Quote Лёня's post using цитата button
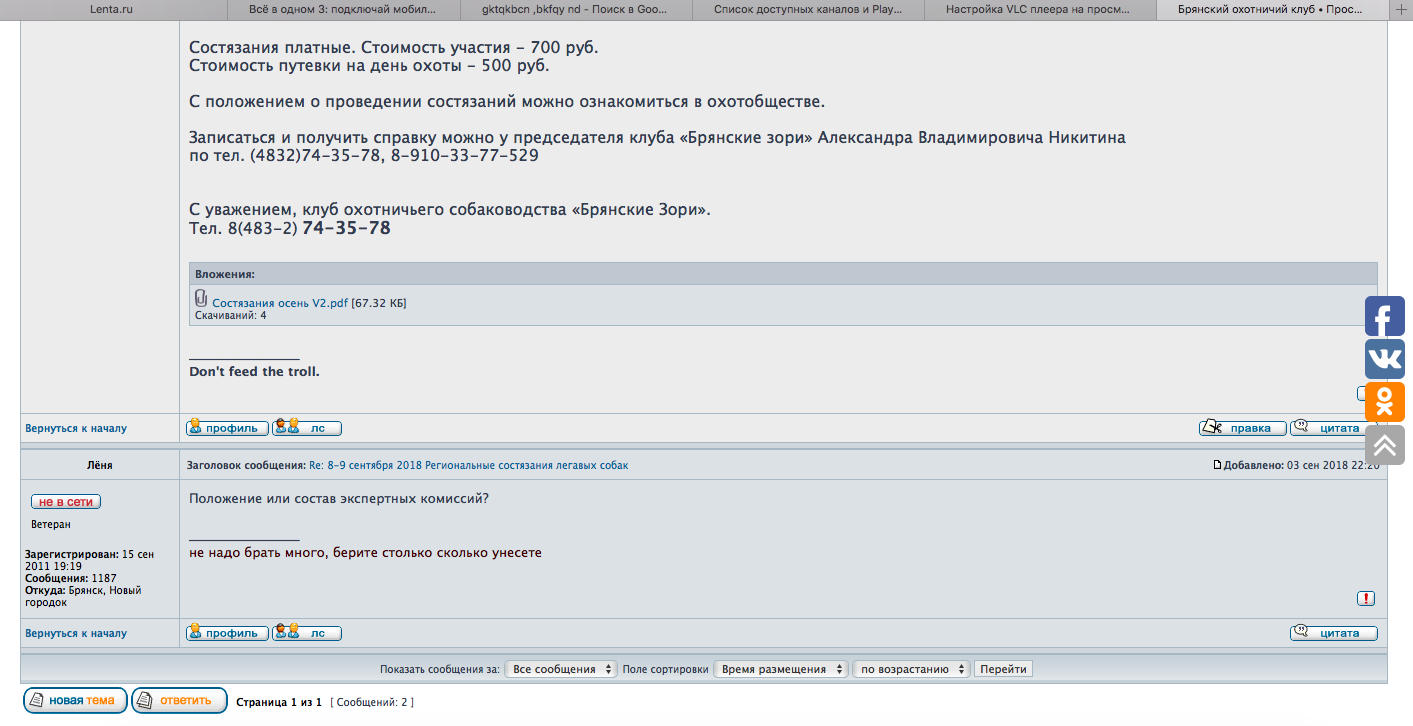1413x726 pixels. click(1333, 633)
